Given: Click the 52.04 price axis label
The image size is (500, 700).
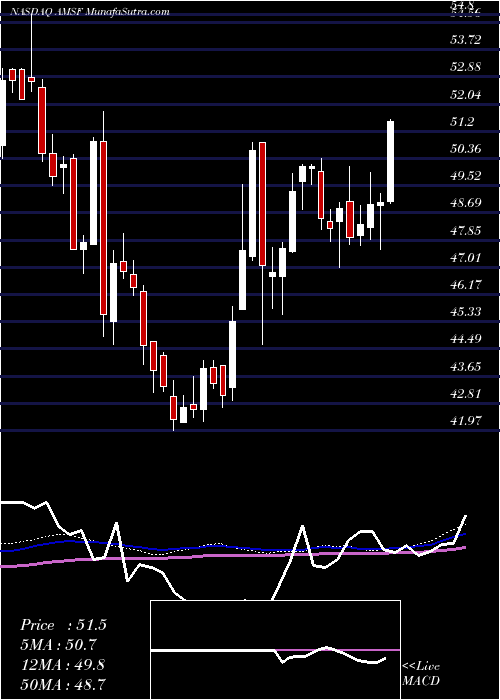Looking at the screenshot, I should (466, 94).
